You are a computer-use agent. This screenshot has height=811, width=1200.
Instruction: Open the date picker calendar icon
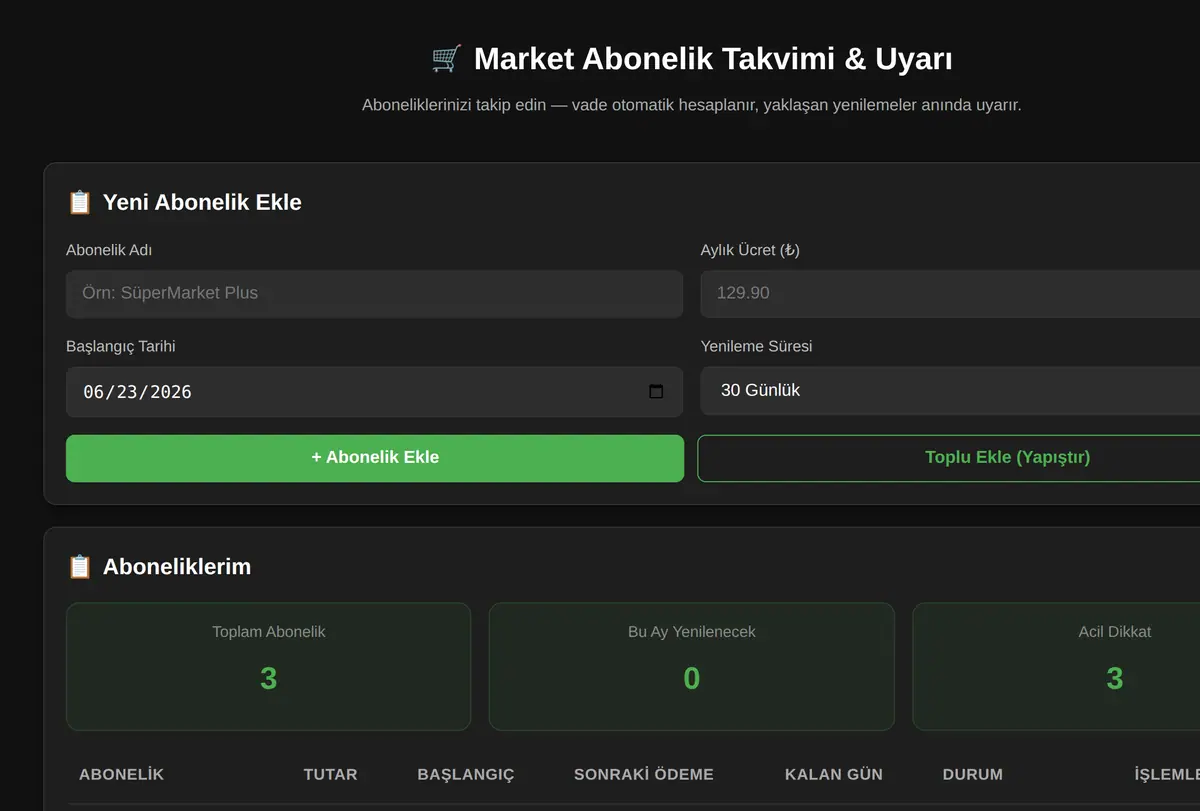click(x=656, y=391)
